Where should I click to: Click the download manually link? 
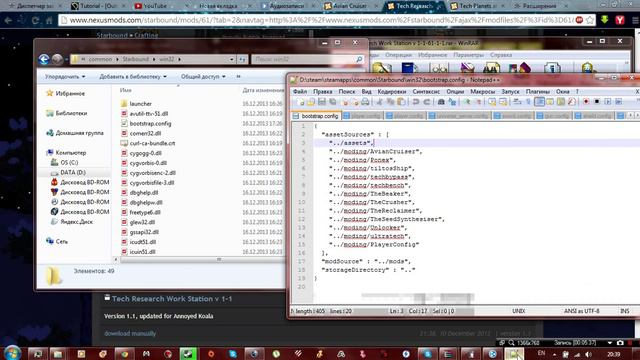pos(130,333)
